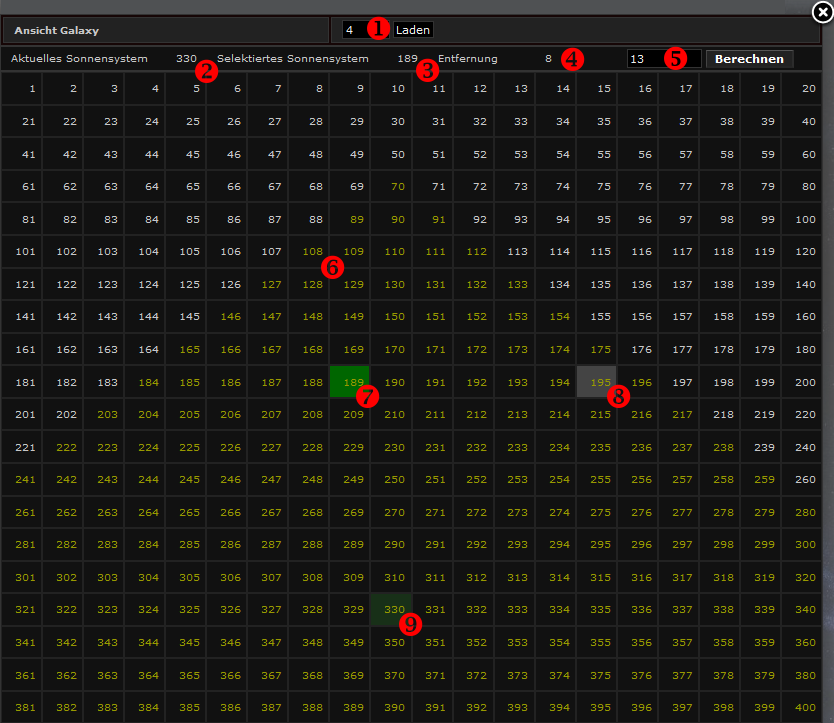Select solar system cell 381
This screenshot has height=723, width=834.
tap(22, 707)
